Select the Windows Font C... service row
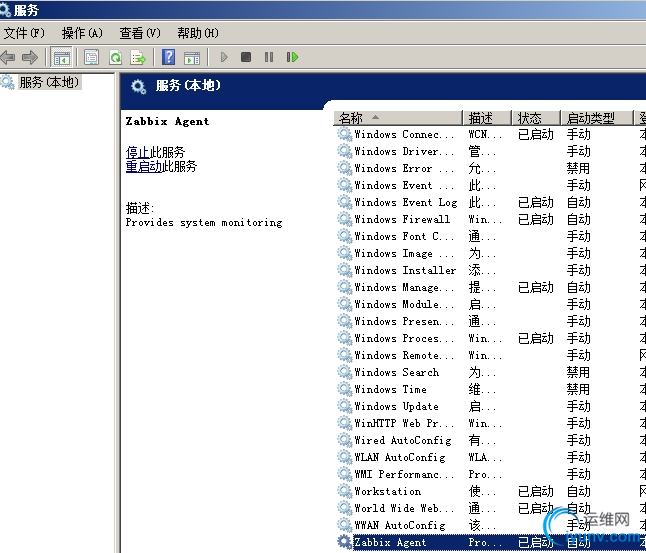This screenshot has width=646, height=553. (490, 236)
